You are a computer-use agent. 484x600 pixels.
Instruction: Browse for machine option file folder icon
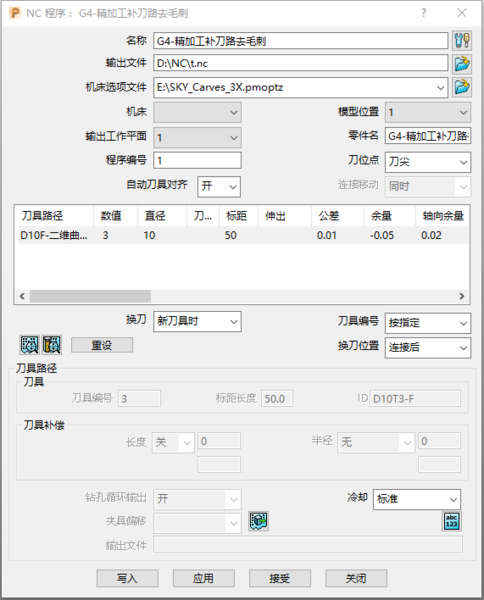tap(461, 87)
